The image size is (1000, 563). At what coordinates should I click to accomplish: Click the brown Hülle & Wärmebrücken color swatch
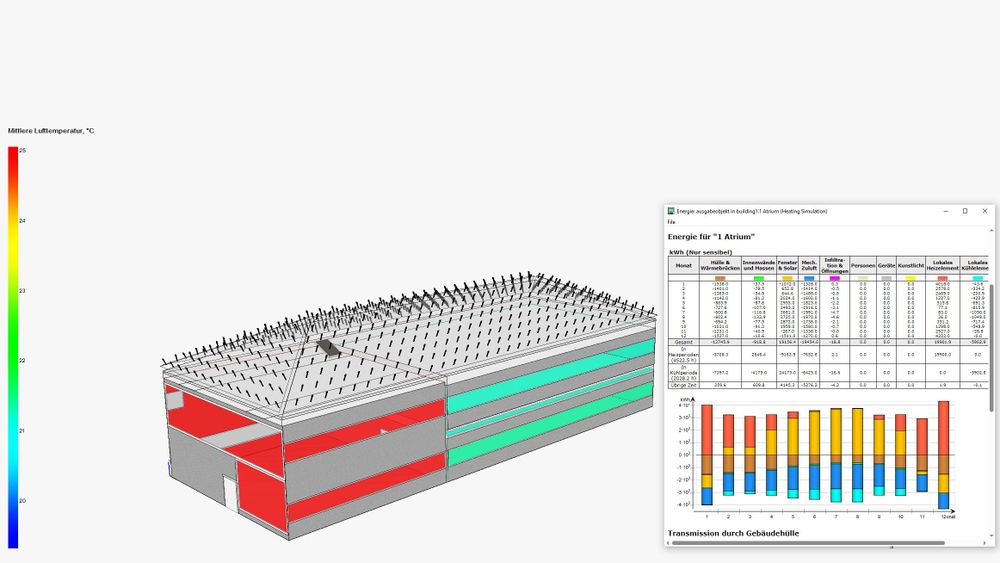(720, 279)
